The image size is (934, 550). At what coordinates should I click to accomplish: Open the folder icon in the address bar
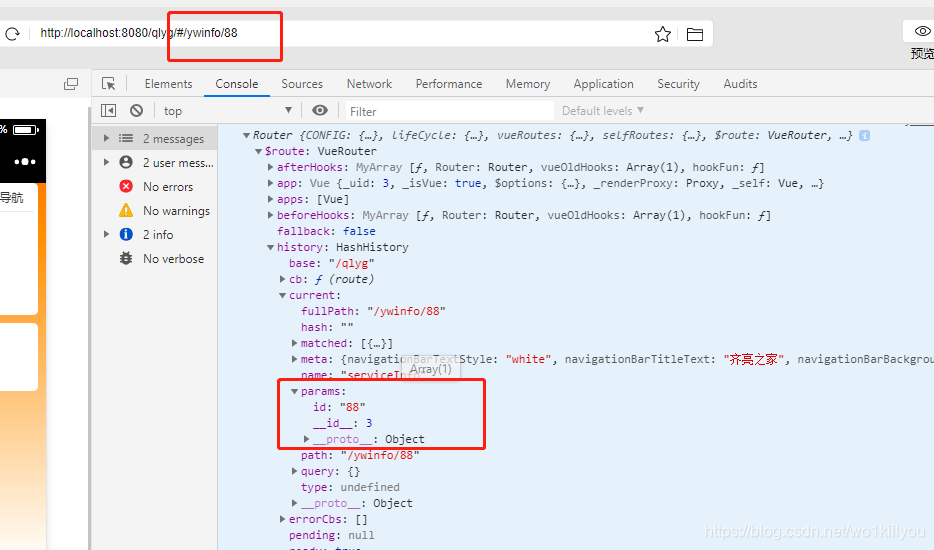click(x=695, y=35)
